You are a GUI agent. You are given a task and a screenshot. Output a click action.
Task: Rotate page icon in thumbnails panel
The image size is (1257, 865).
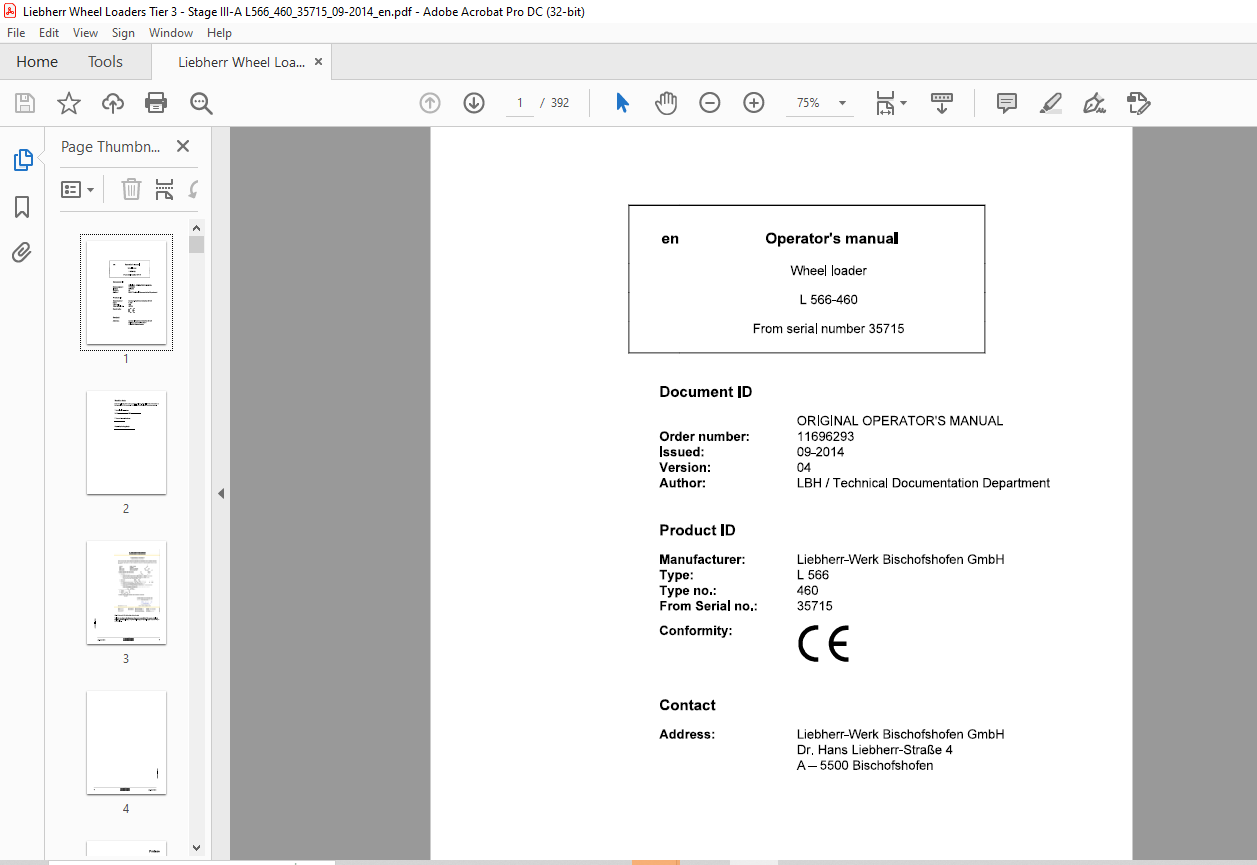coord(193,189)
